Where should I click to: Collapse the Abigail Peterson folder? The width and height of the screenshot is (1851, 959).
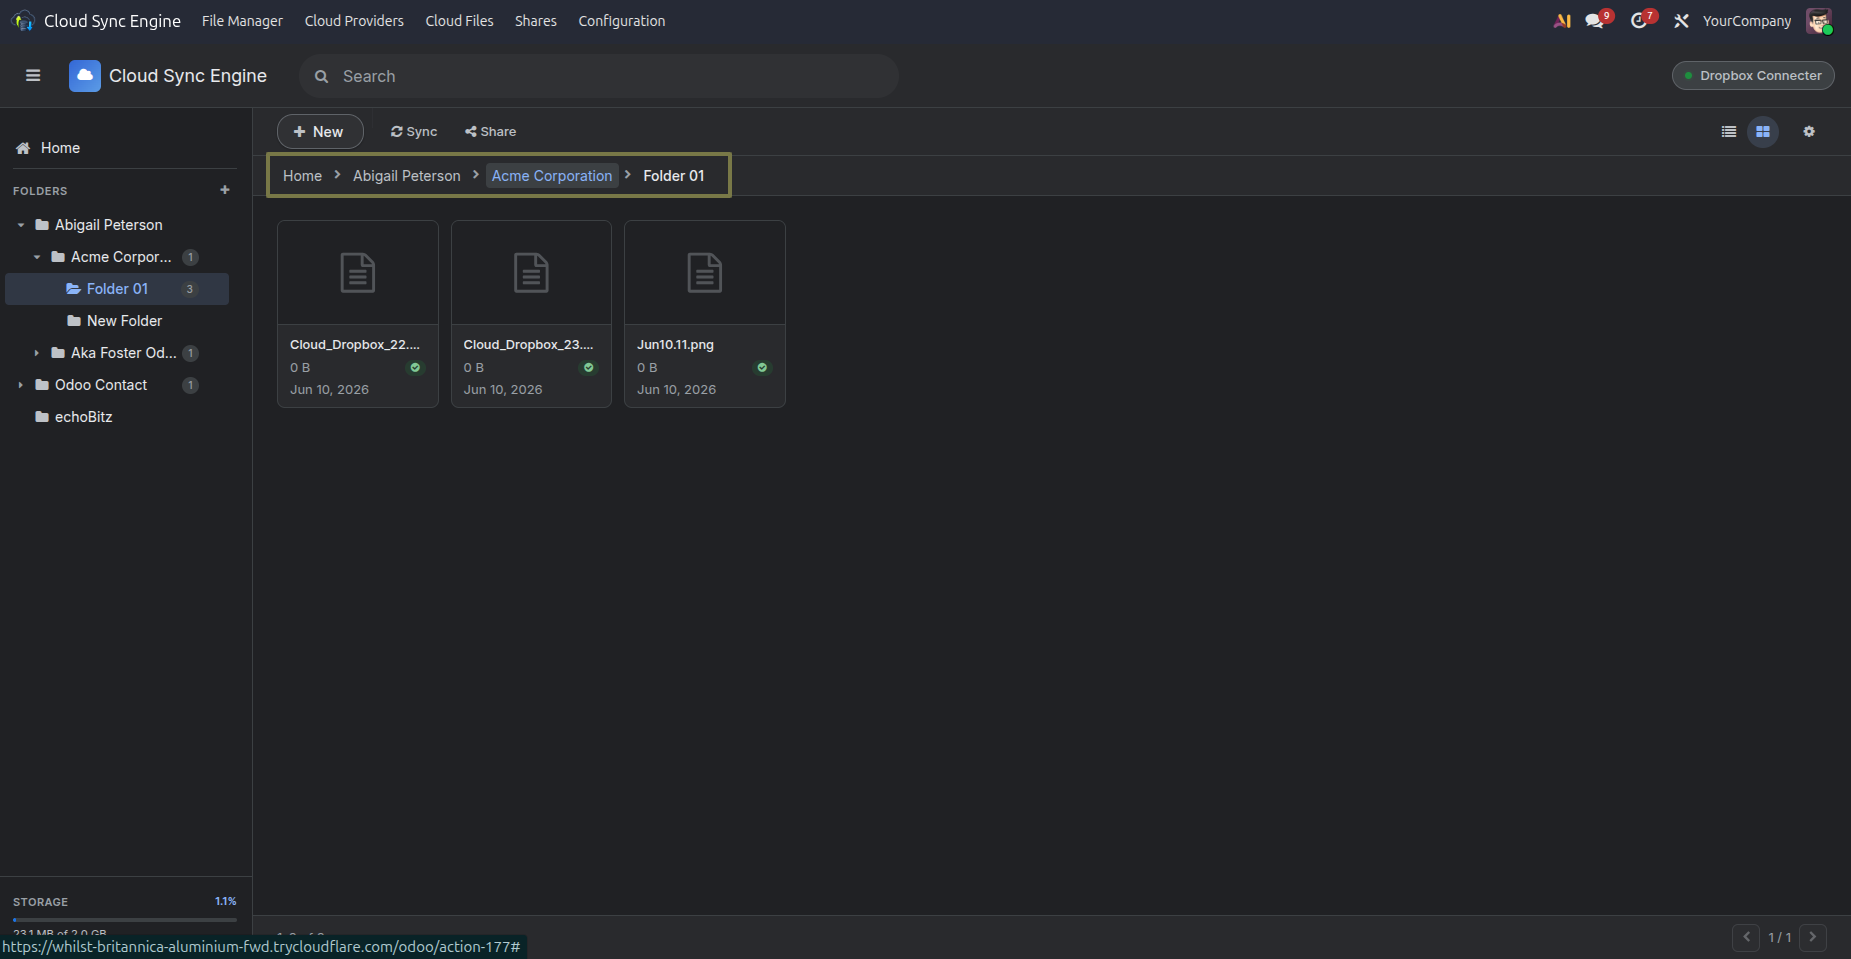[x=21, y=225]
